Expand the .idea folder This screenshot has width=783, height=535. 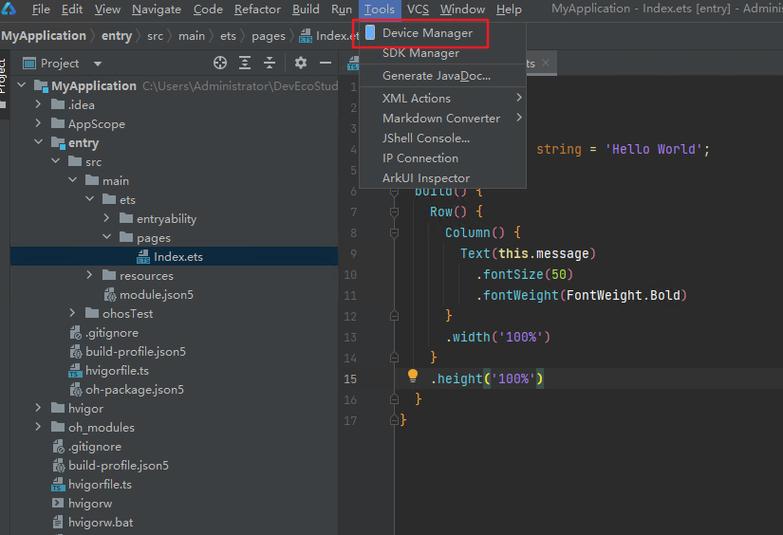click(x=38, y=104)
